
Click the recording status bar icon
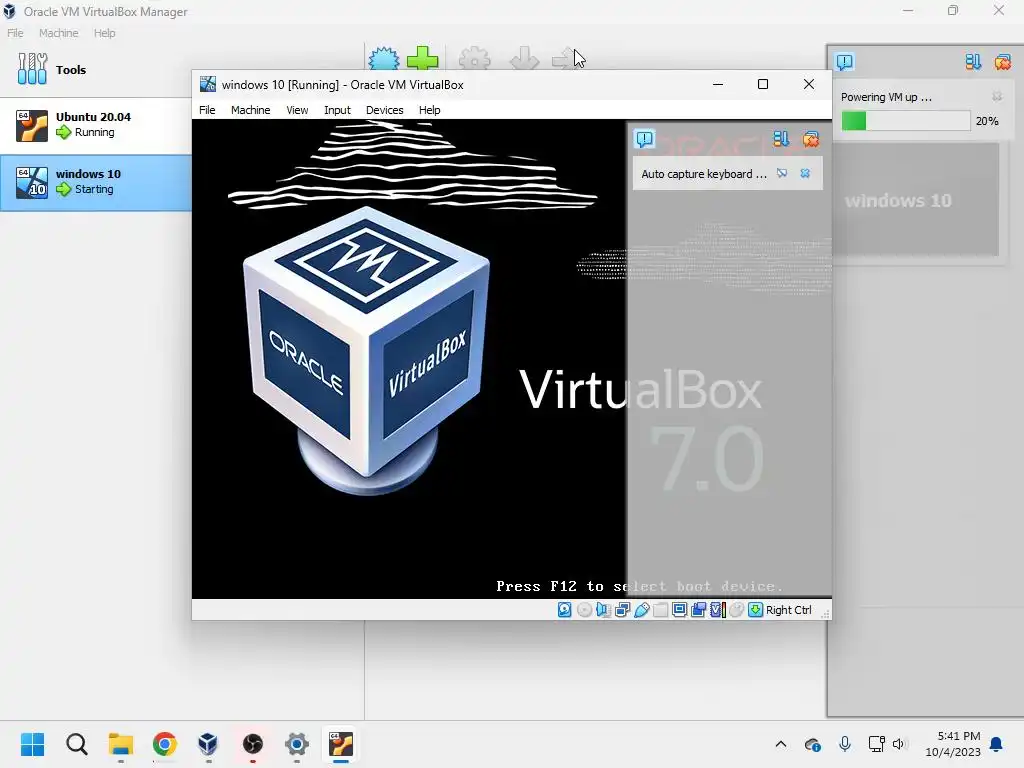click(698, 610)
